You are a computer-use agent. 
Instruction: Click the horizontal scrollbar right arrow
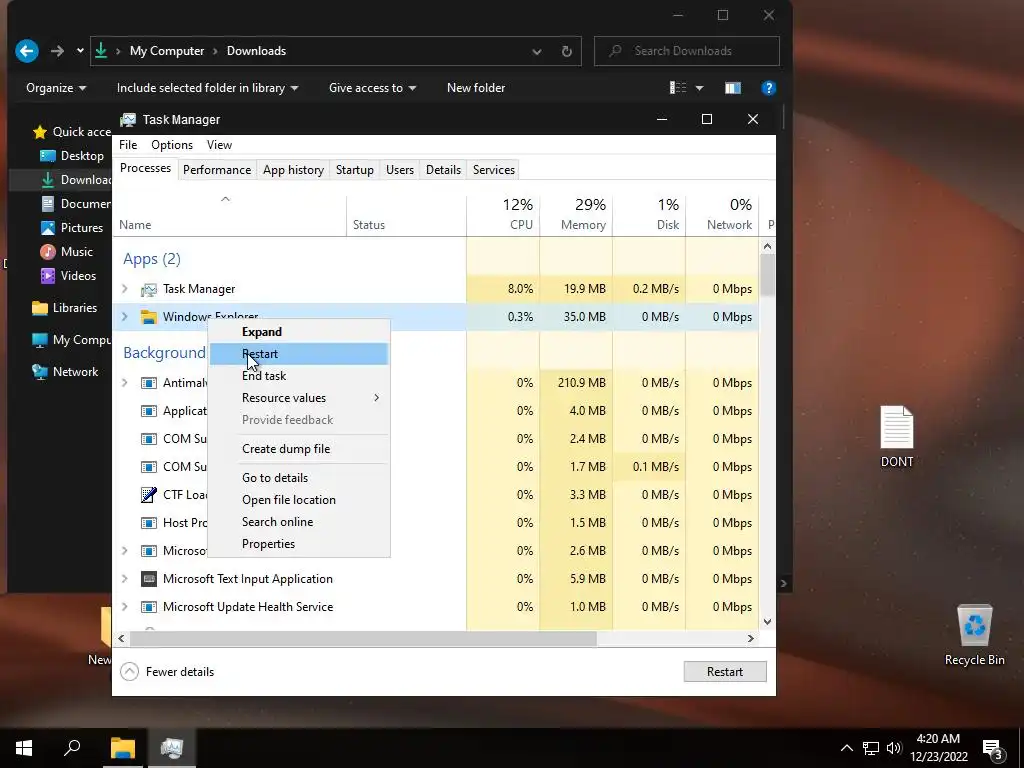751,638
